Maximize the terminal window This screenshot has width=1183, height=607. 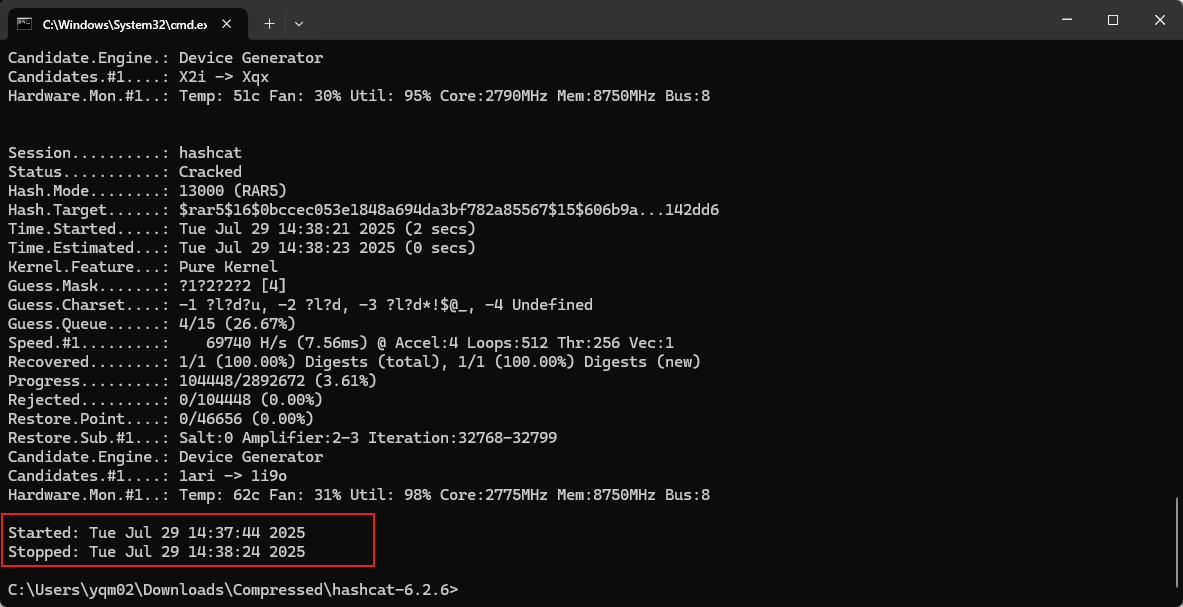coord(1113,20)
